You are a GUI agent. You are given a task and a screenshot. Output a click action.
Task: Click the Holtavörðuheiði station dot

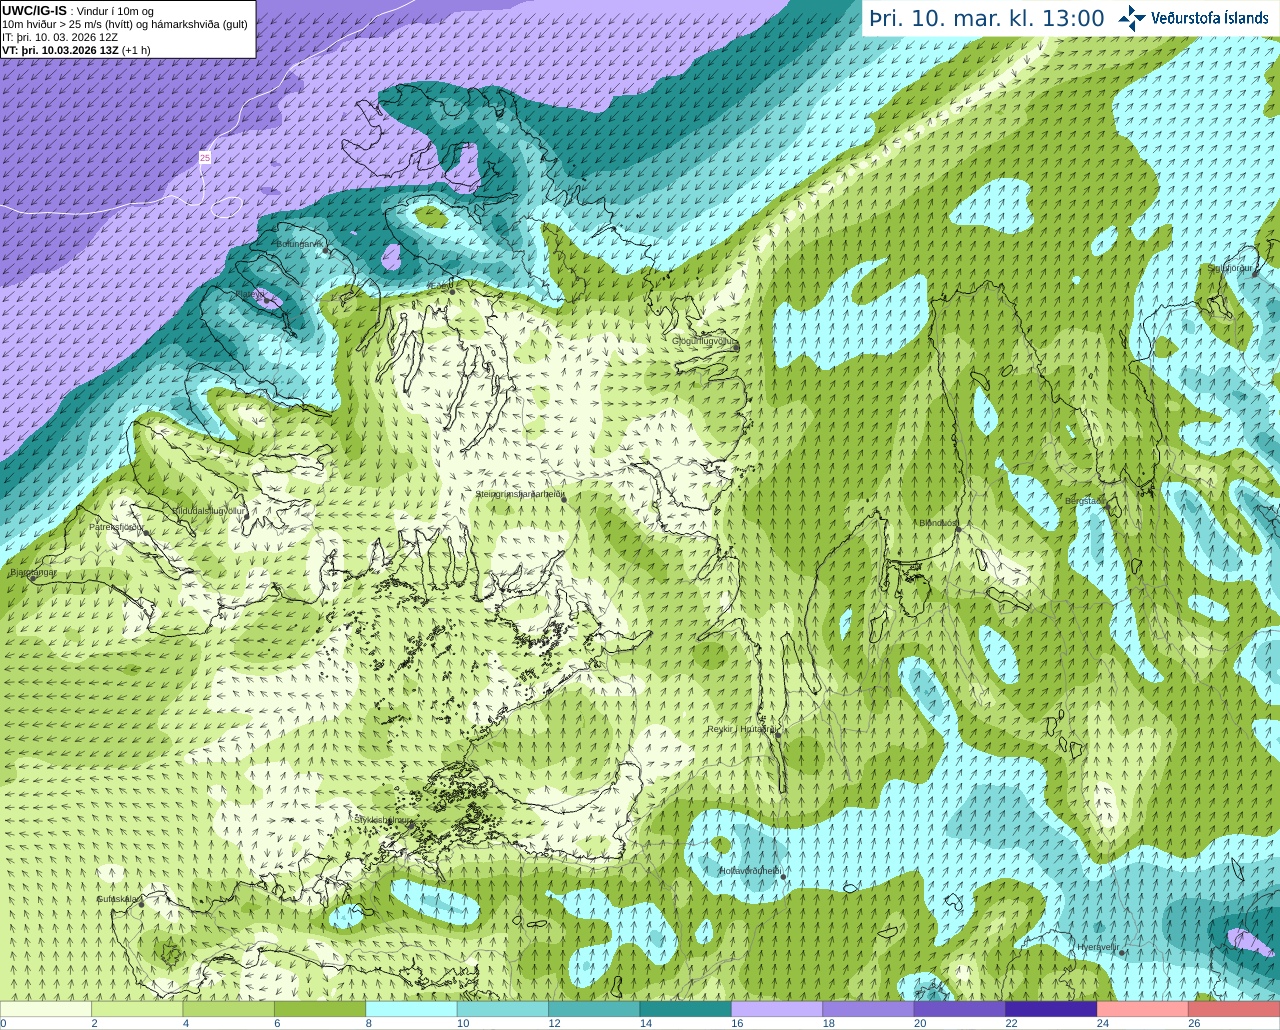point(783,878)
